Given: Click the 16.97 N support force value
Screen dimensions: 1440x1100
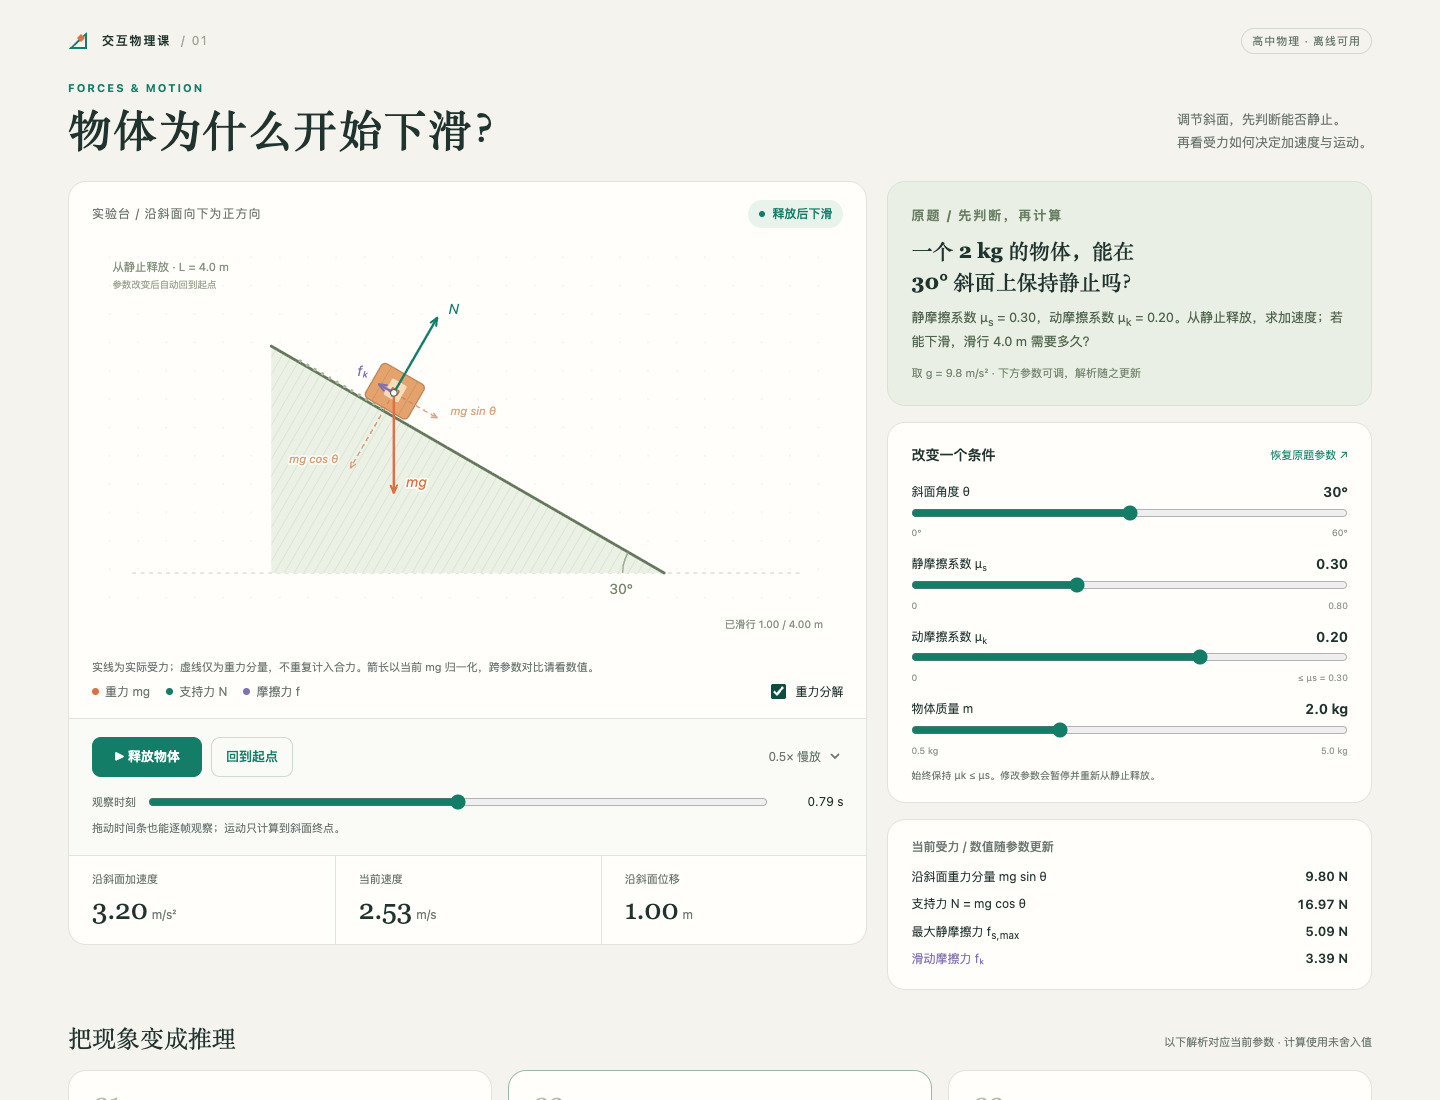Looking at the screenshot, I should pos(1322,904).
